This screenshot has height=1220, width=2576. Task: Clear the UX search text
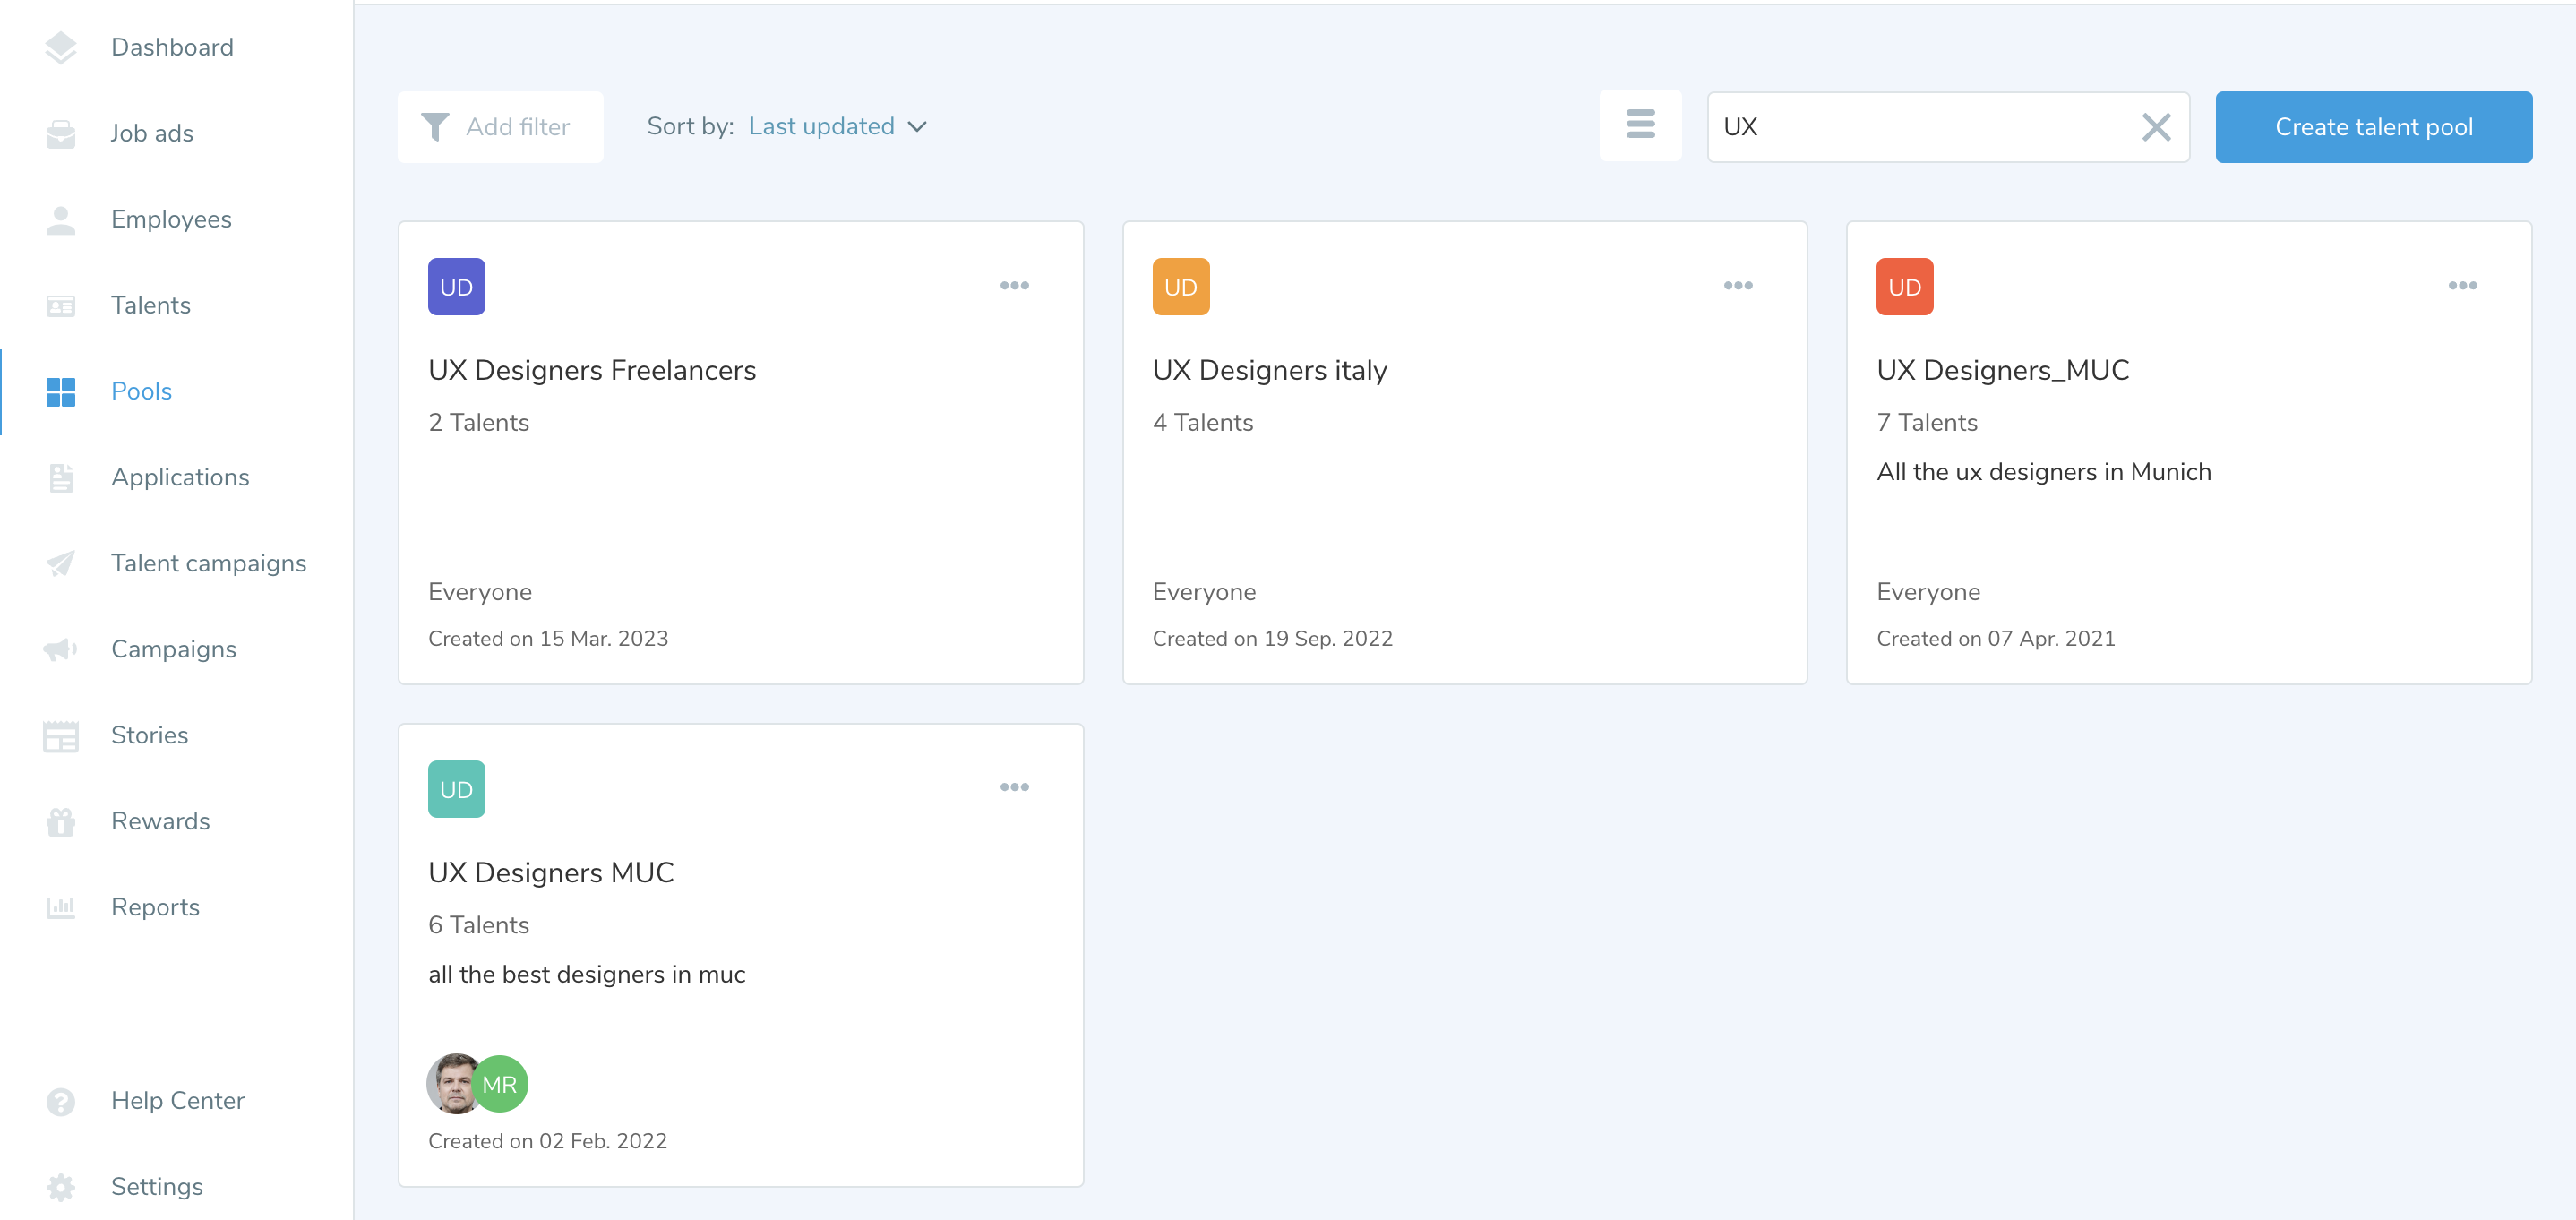coord(2156,127)
